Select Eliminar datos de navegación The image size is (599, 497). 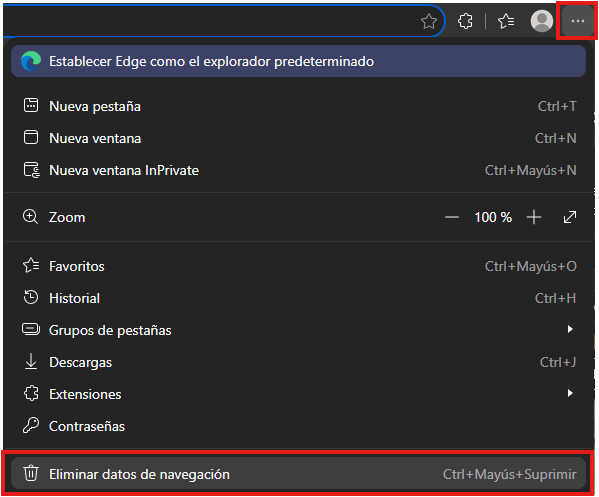point(298,474)
